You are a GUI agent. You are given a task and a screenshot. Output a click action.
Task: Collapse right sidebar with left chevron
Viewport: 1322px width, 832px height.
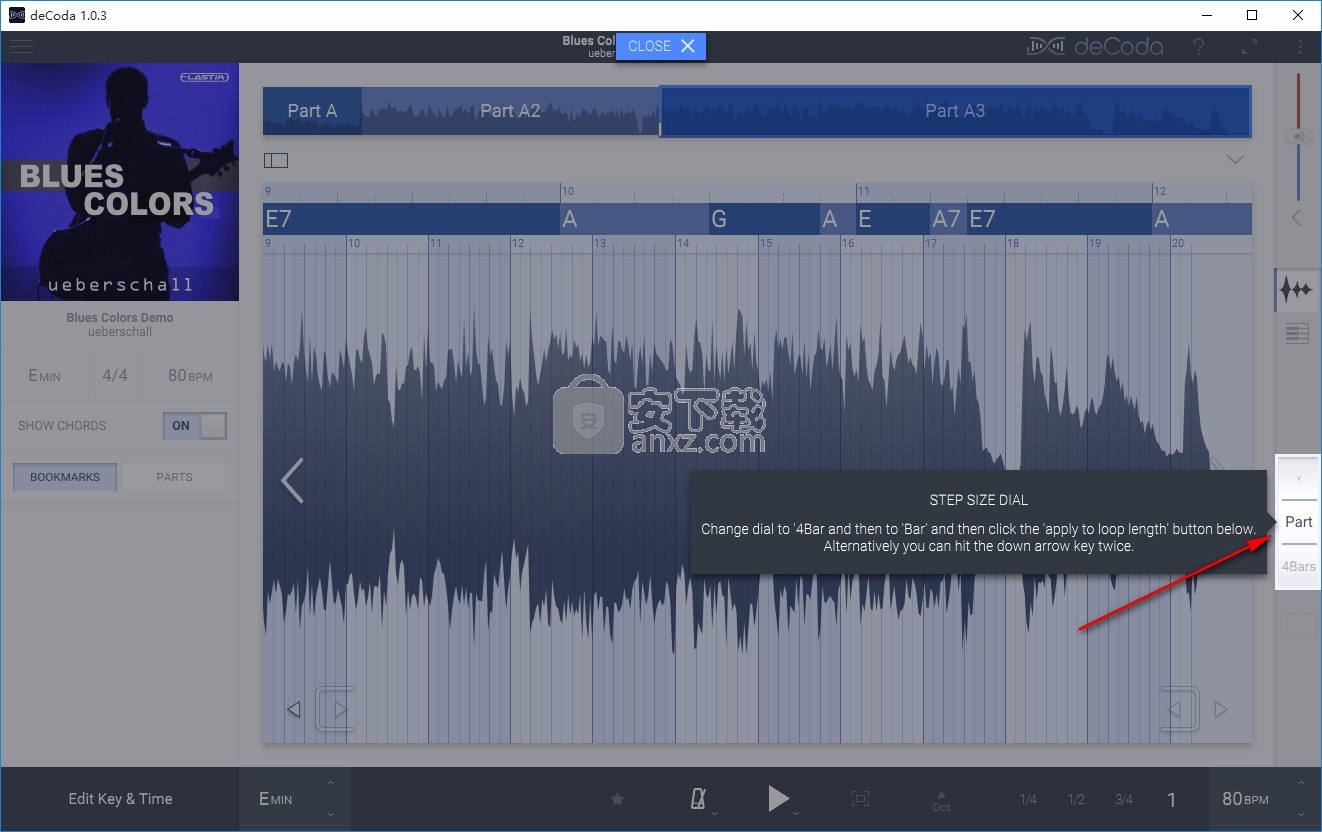tap(1297, 217)
